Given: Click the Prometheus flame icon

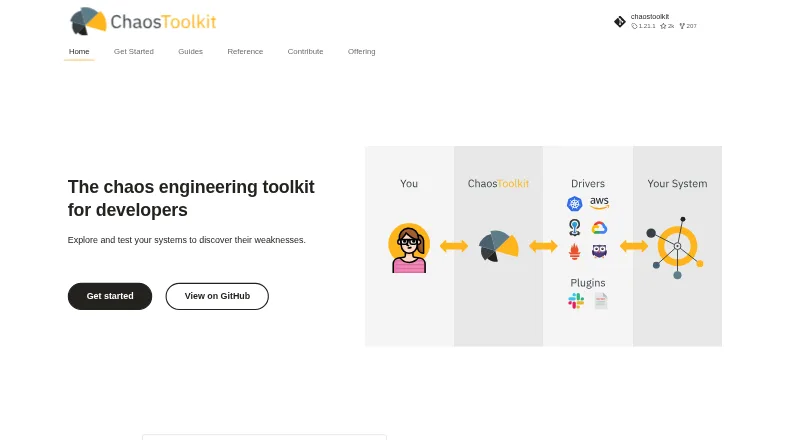Looking at the screenshot, I should pyautogui.click(x=574, y=252).
